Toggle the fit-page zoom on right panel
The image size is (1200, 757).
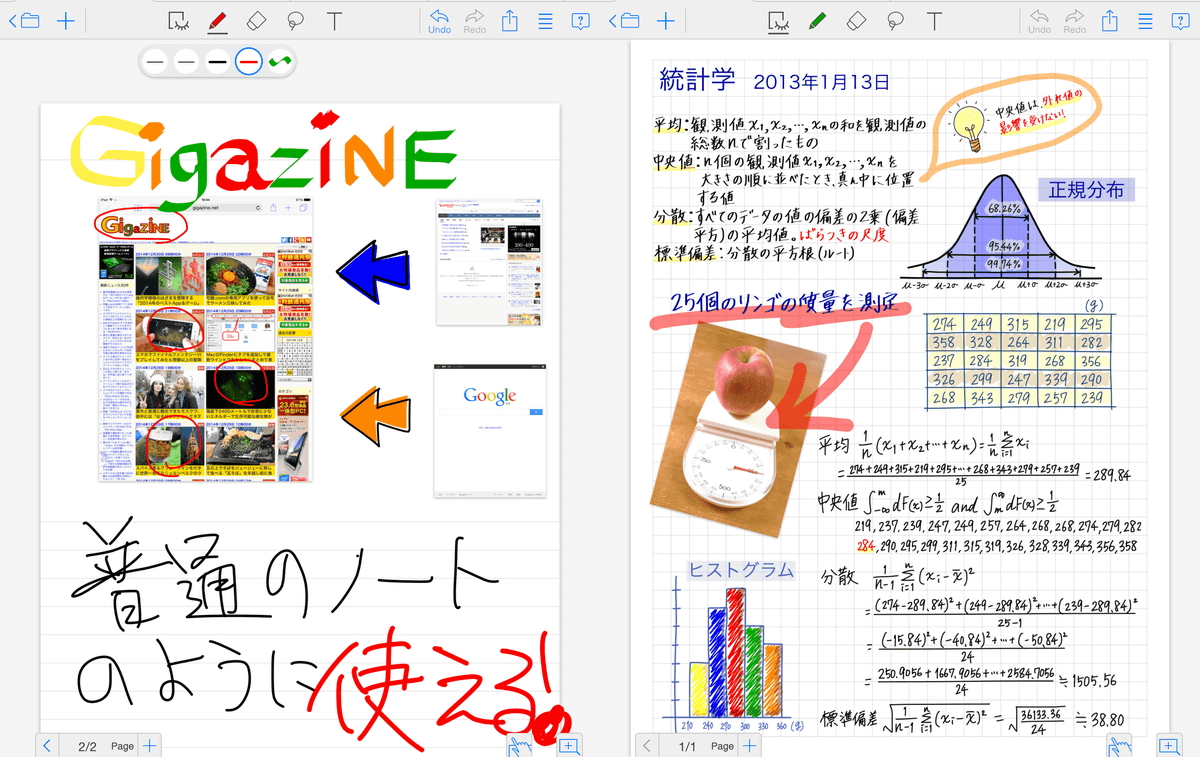click(1168, 745)
